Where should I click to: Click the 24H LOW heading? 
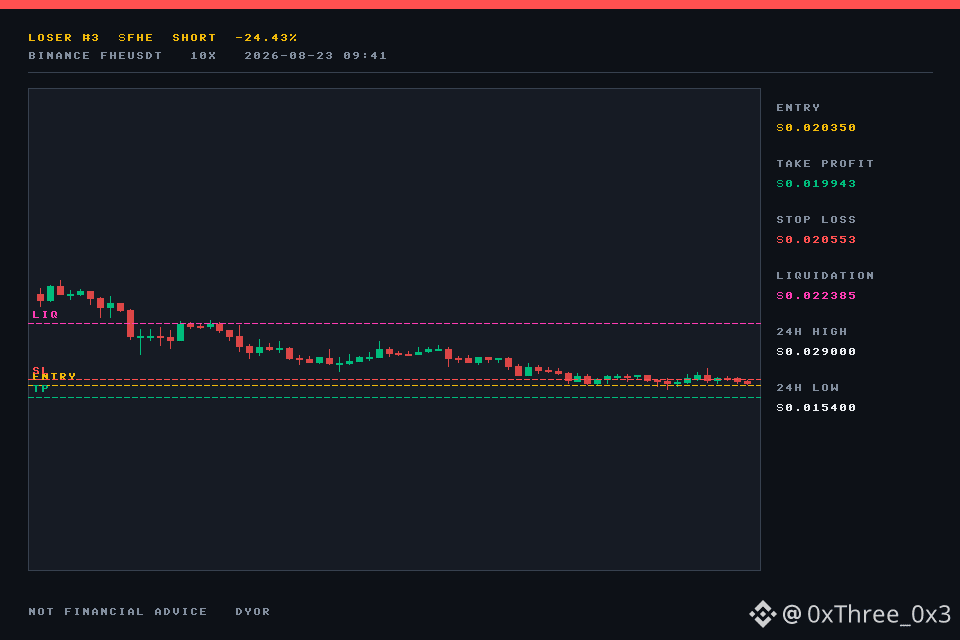(x=808, y=388)
